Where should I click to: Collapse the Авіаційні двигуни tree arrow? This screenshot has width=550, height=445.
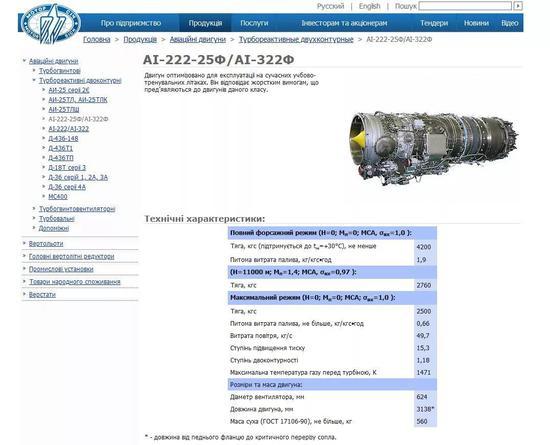point(25,61)
